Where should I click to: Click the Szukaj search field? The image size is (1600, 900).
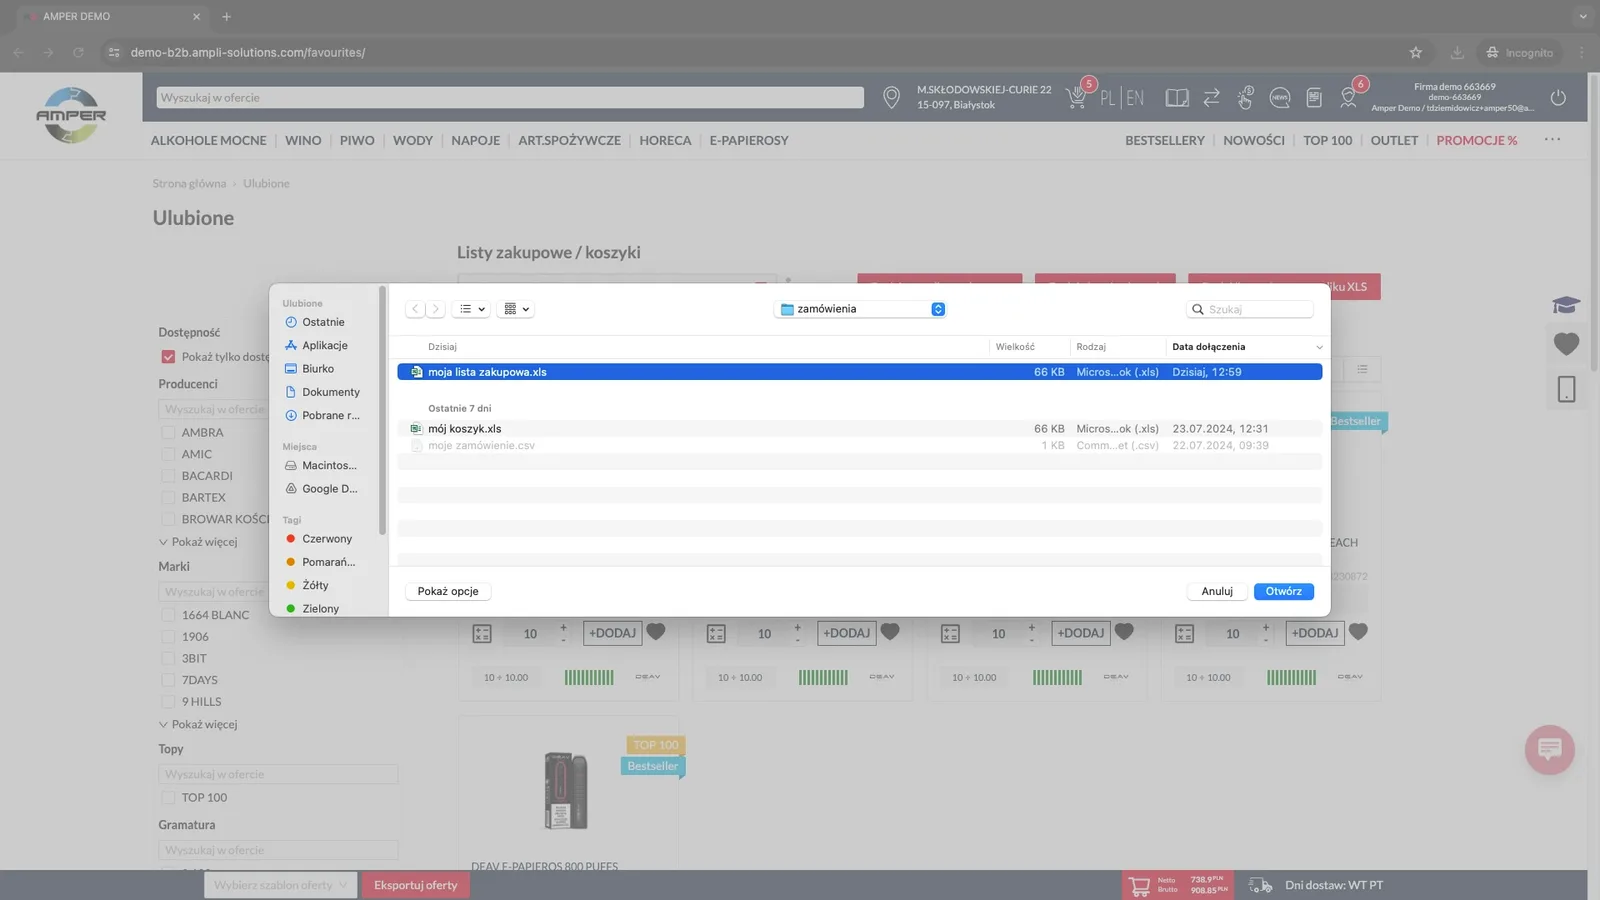point(1250,309)
